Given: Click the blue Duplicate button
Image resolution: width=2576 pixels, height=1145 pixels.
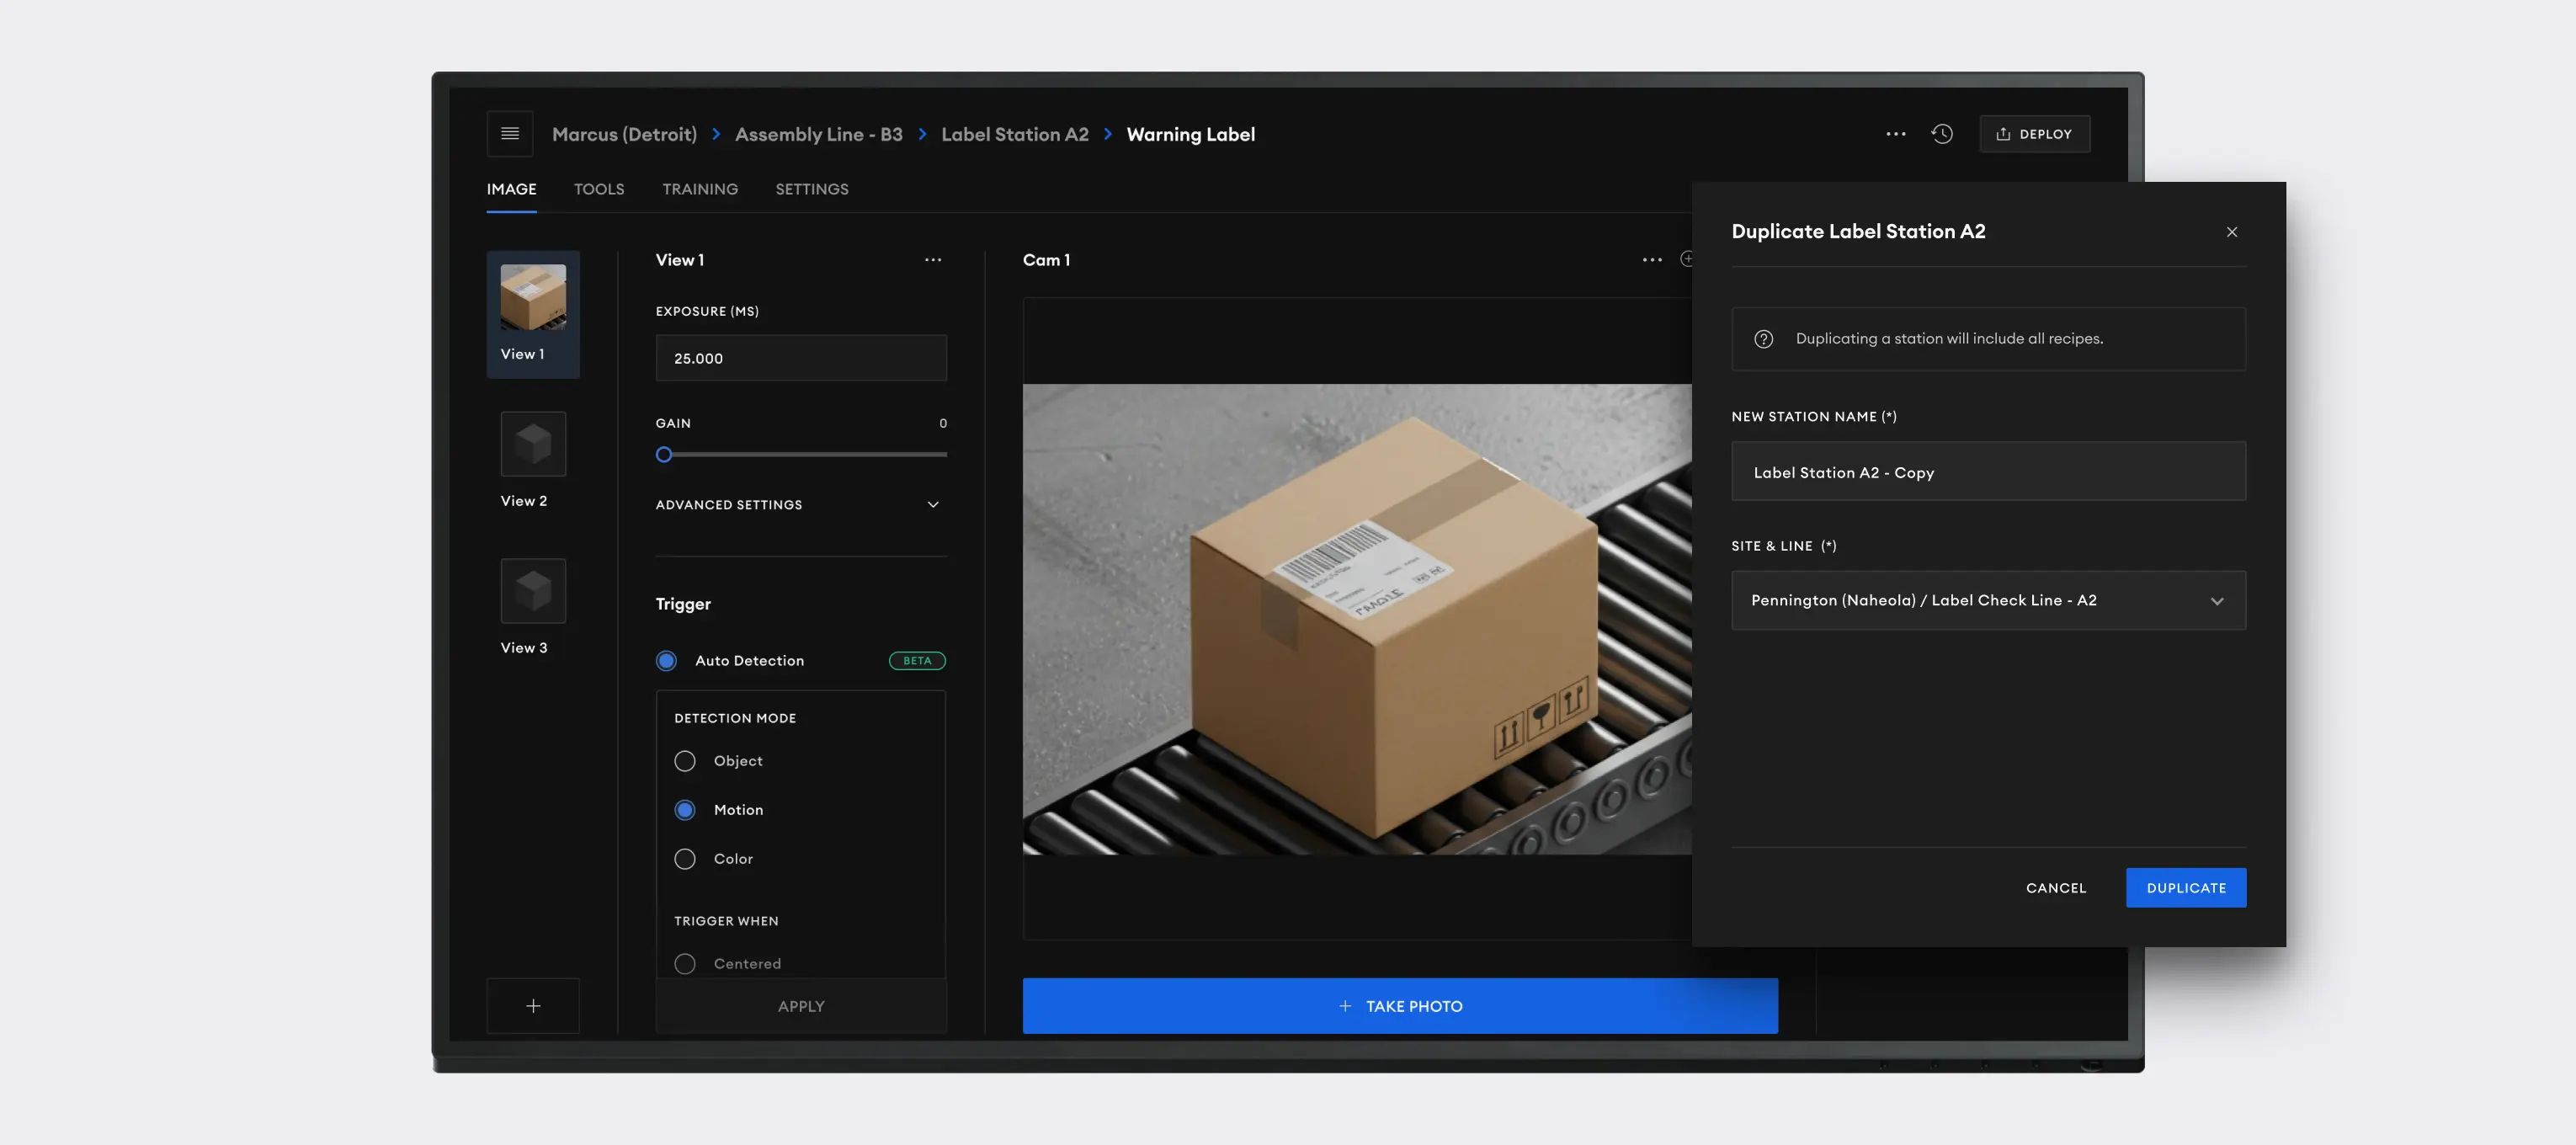Looking at the screenshot, I should coord(2185,888).
